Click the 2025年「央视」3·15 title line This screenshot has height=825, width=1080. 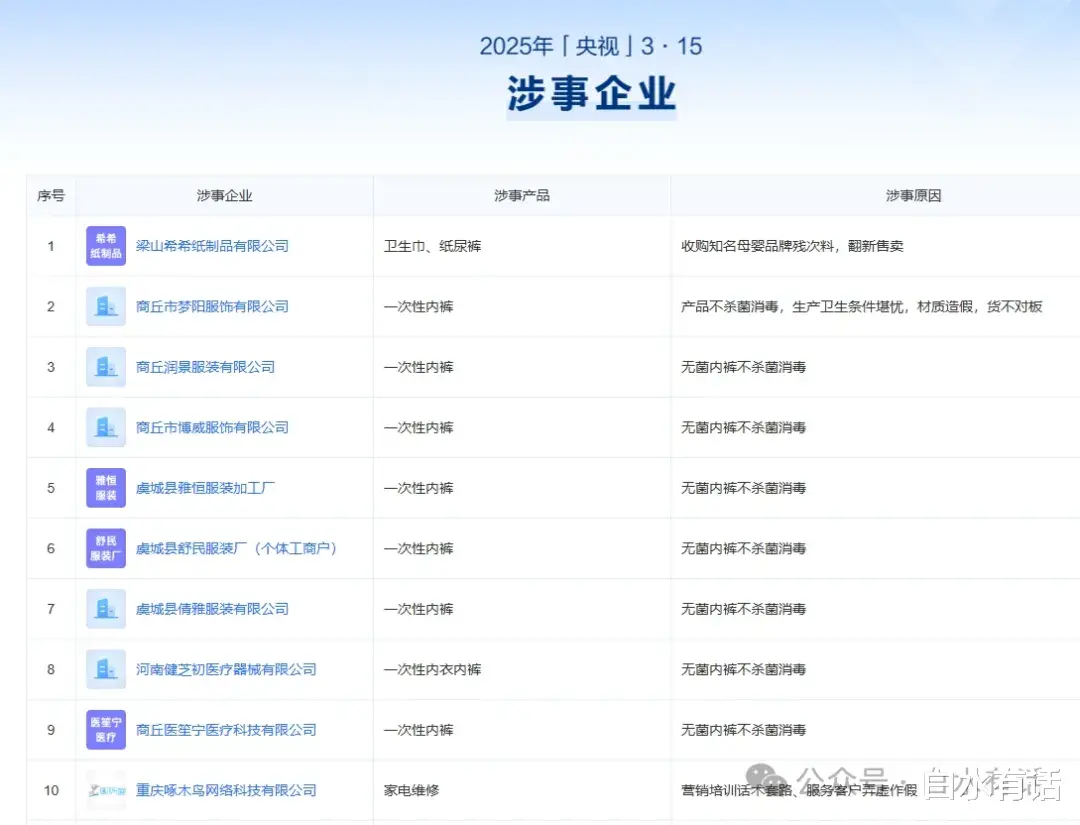click(x=591, y=46)
